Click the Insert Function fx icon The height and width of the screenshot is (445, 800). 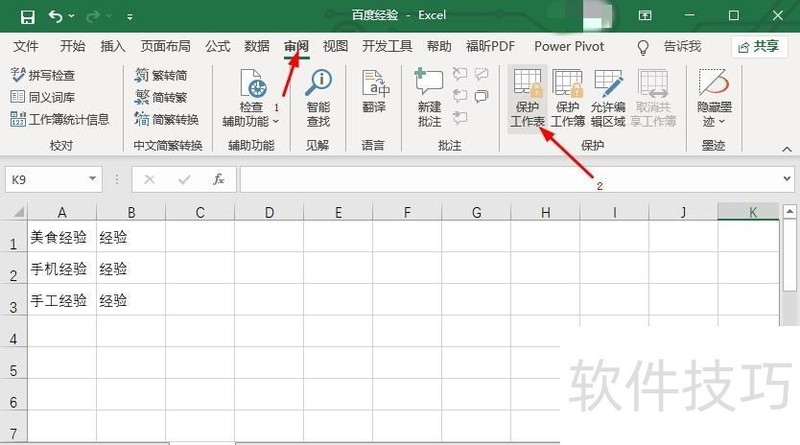[219, 180]
